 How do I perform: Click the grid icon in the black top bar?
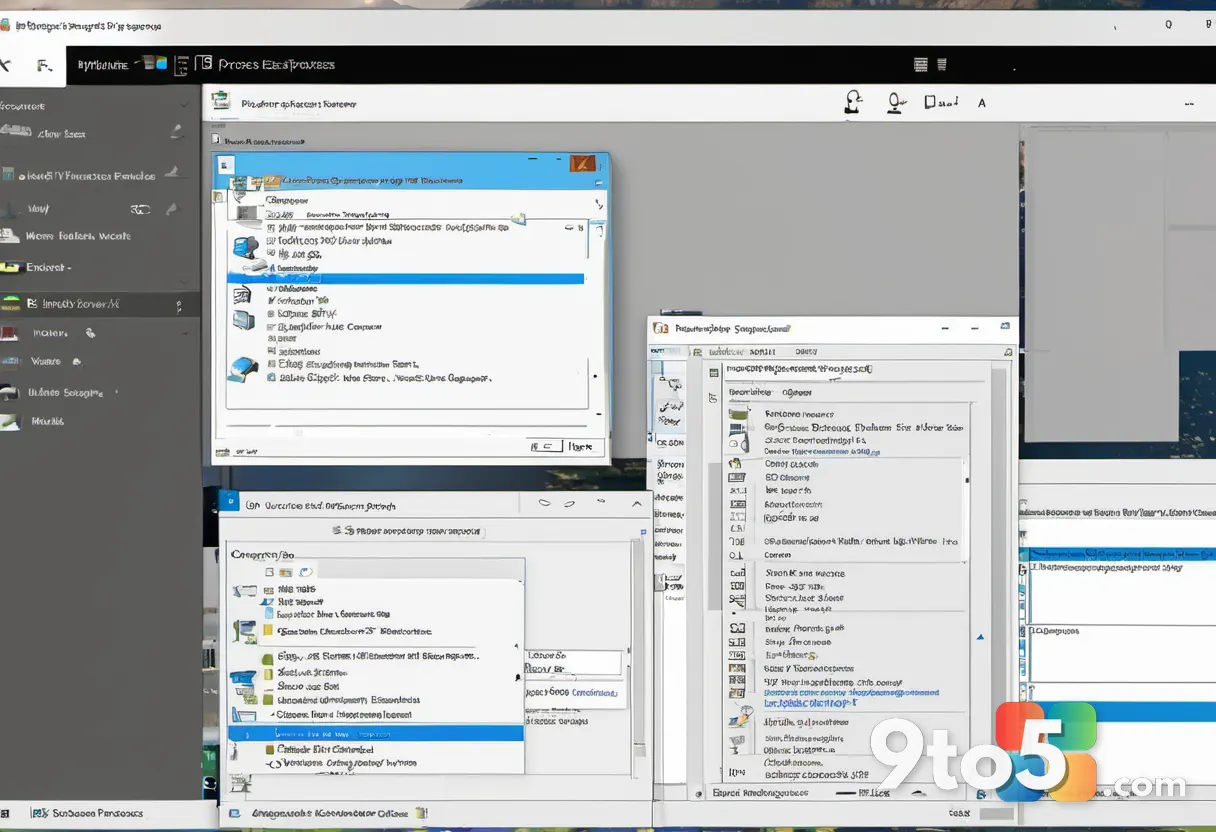coord(921,64)
